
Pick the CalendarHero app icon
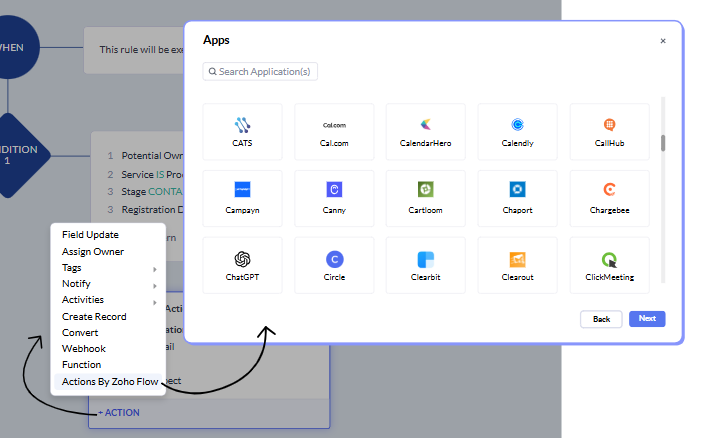point(425,131)
